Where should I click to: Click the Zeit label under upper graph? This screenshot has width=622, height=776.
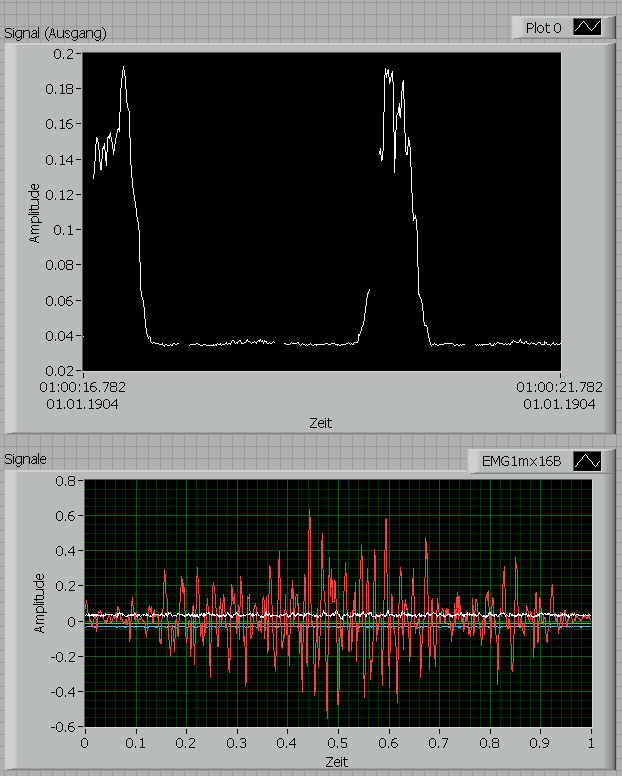pyautogui.click(x=321, y=423)
